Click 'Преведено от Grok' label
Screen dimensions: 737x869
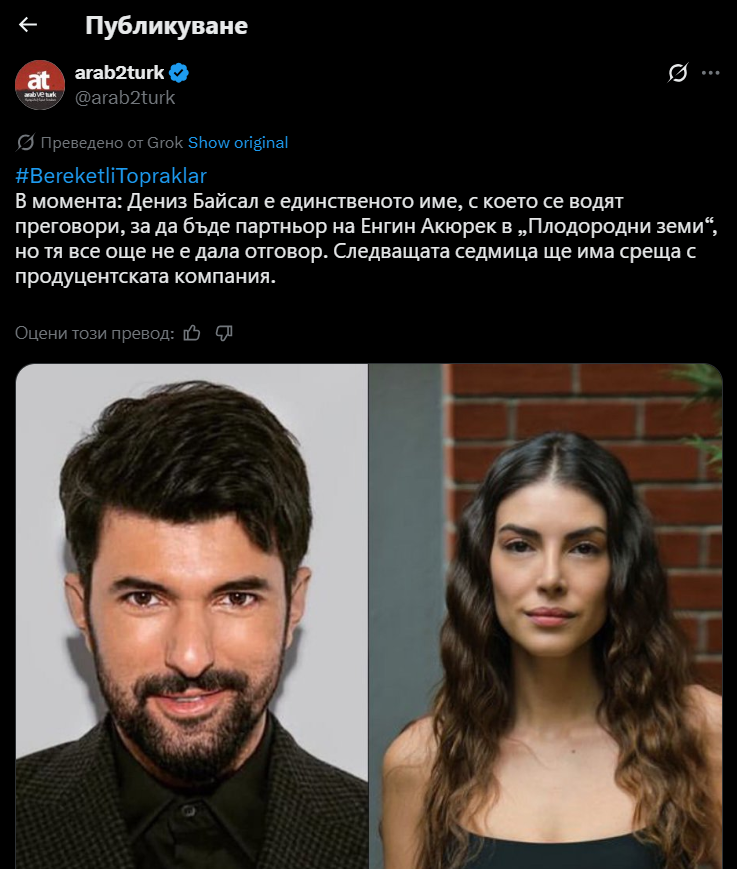point(111,142)
